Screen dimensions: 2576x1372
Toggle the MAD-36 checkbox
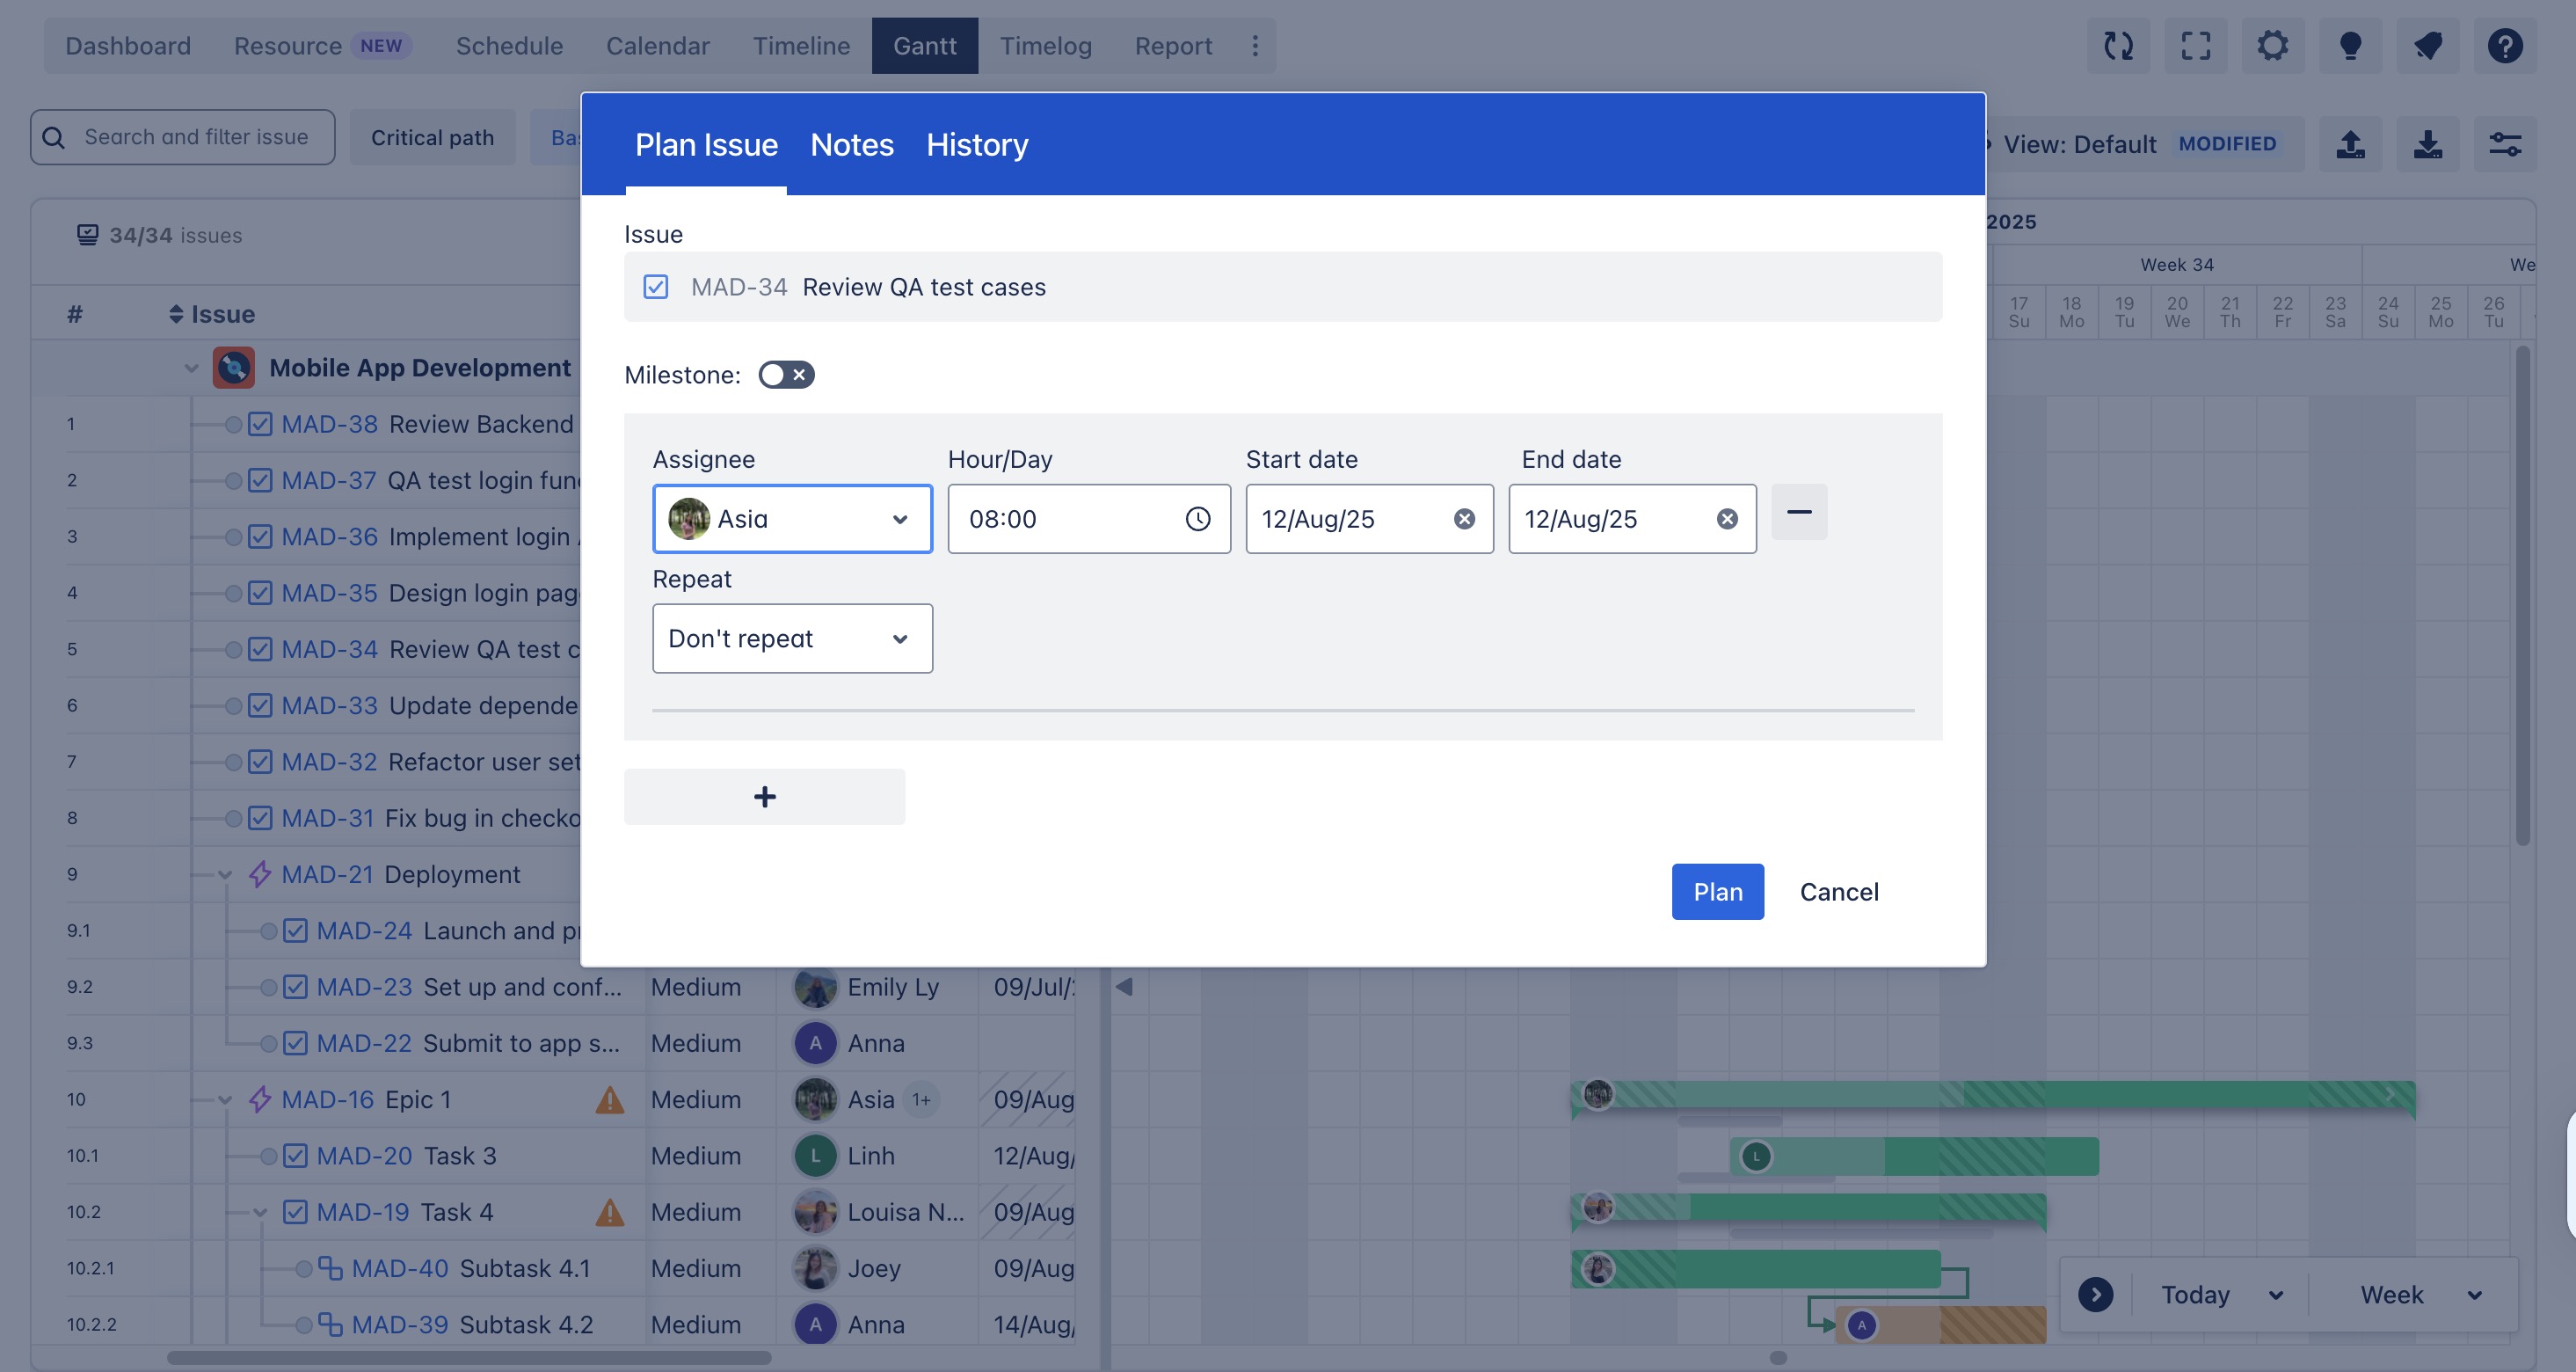coord(260,537)
